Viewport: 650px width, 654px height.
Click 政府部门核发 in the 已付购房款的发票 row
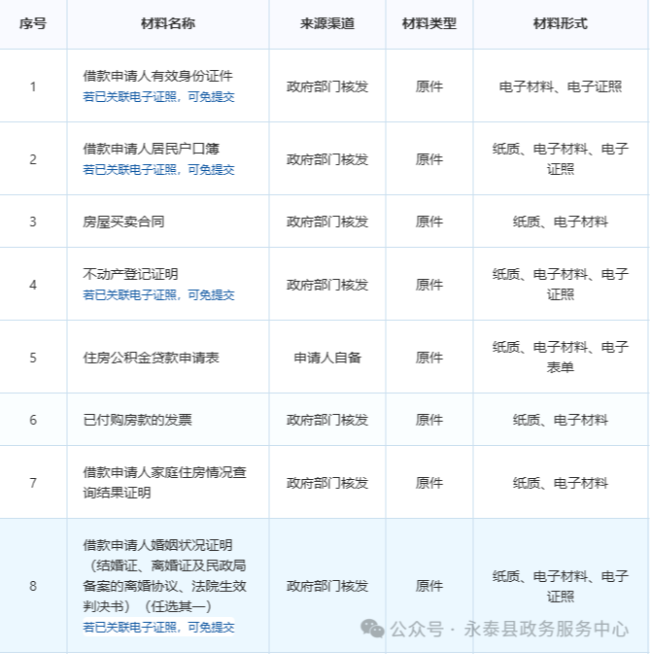(327, 420)
